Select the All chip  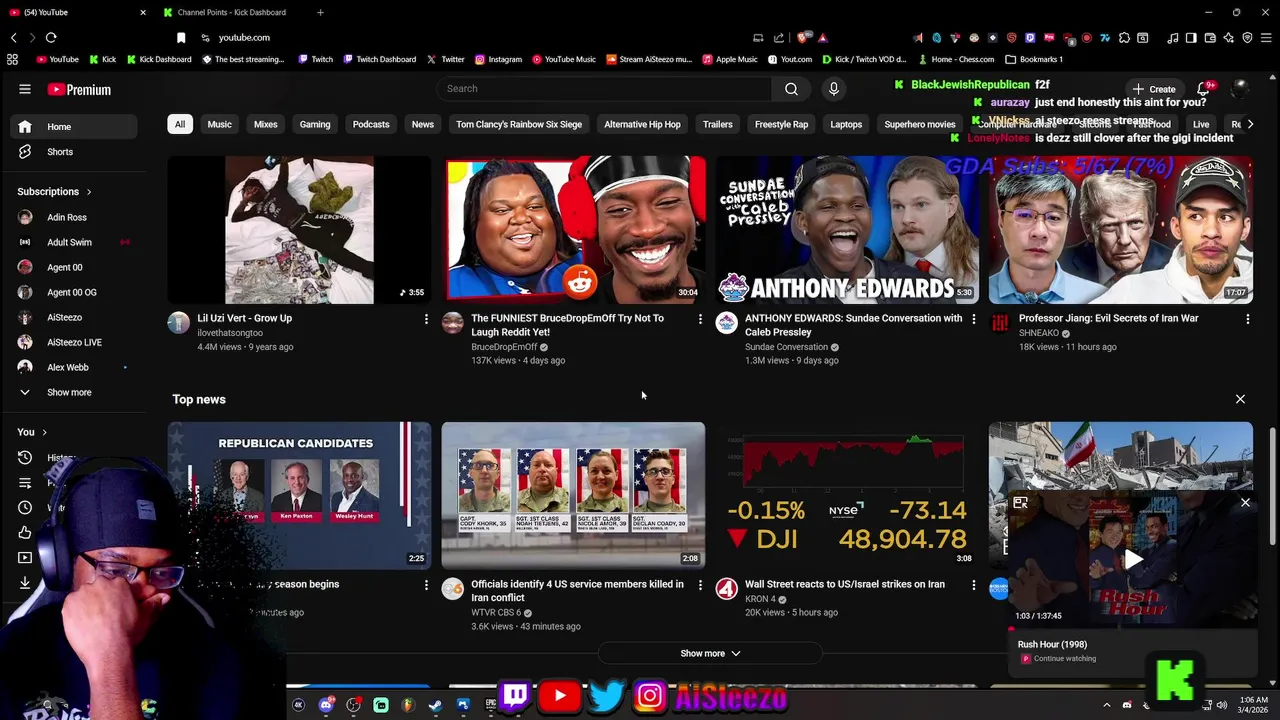180,124
